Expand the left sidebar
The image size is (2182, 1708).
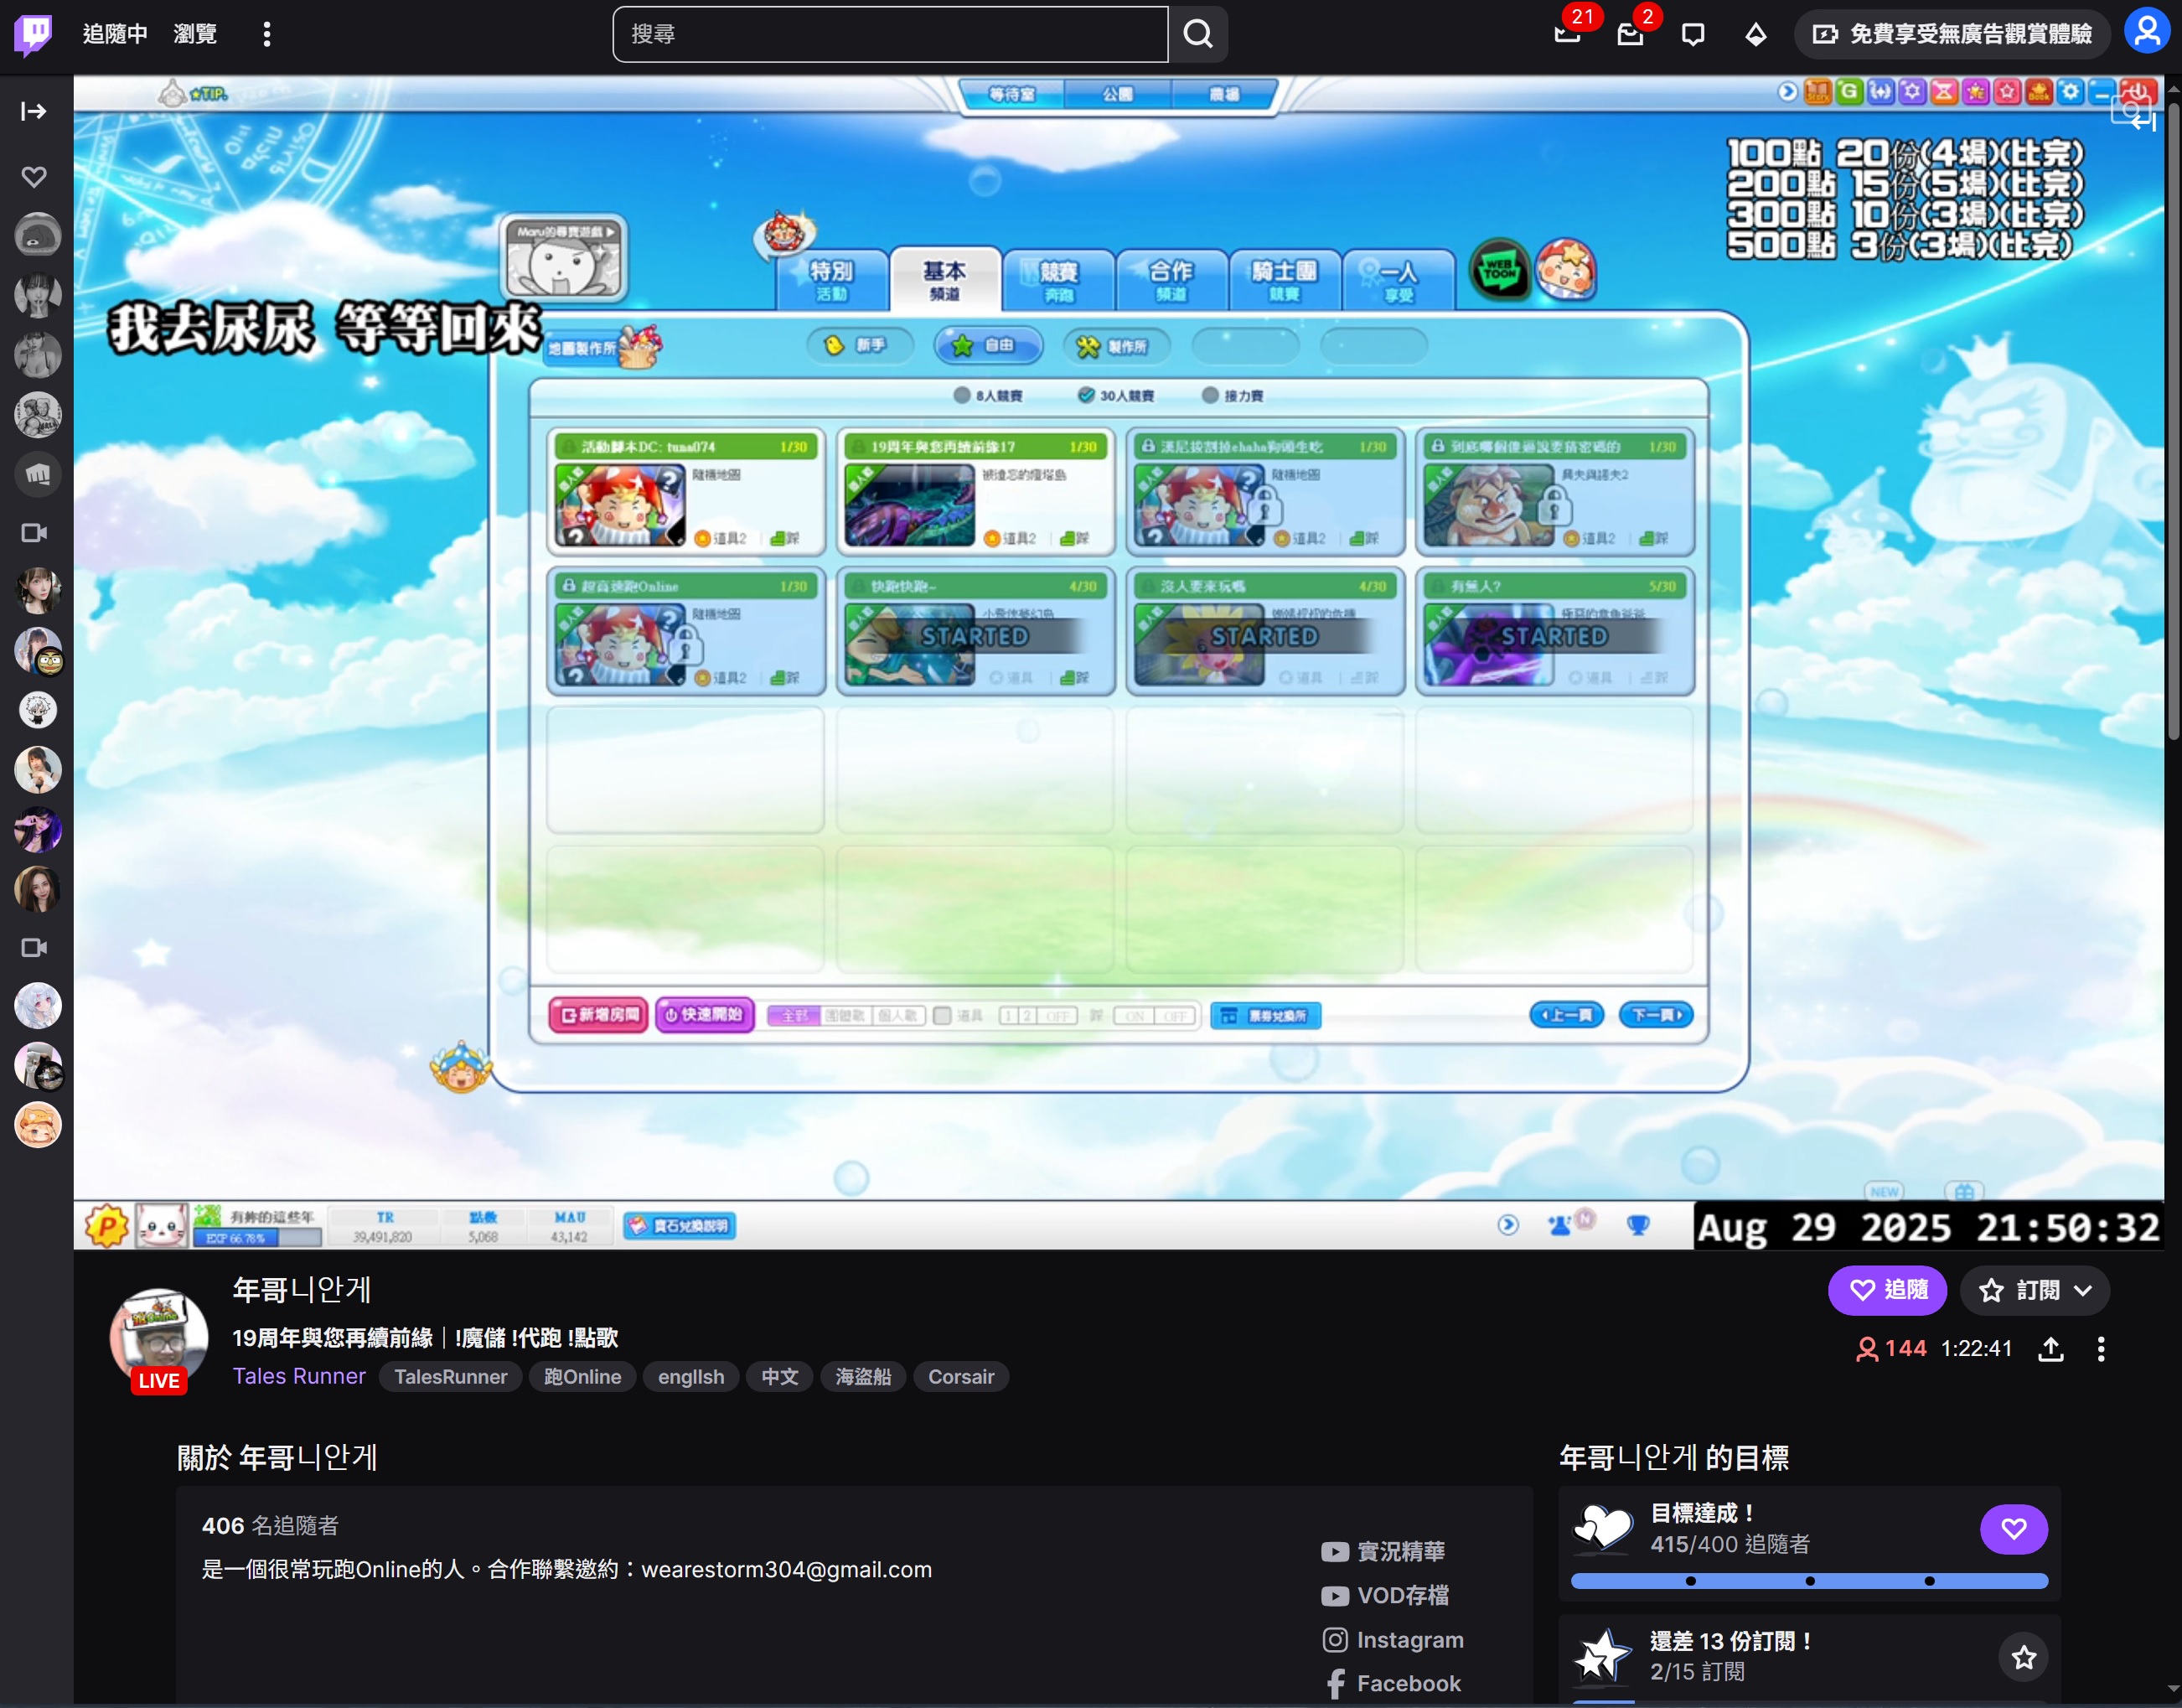34,111
